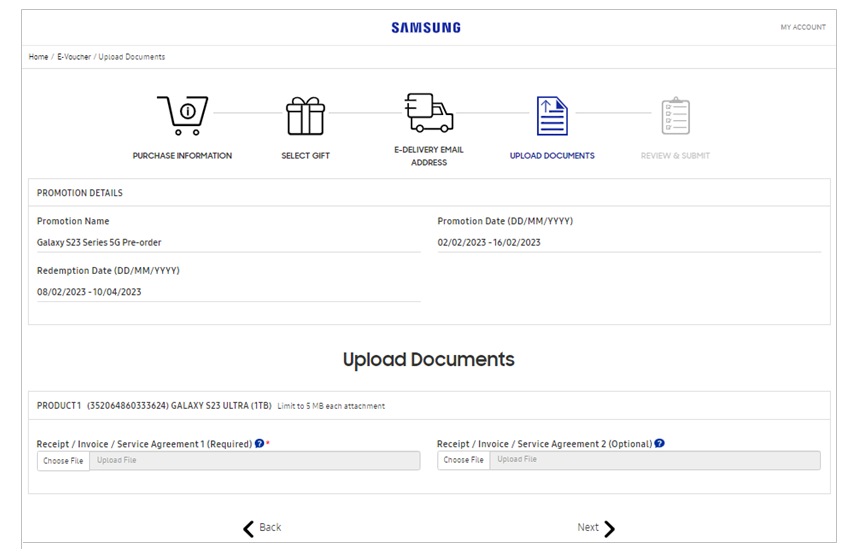The width and height of the screenshot is (856, 556).
Task: Go to PURCHASE INFORMATION step label
Action: coord(182,156)
